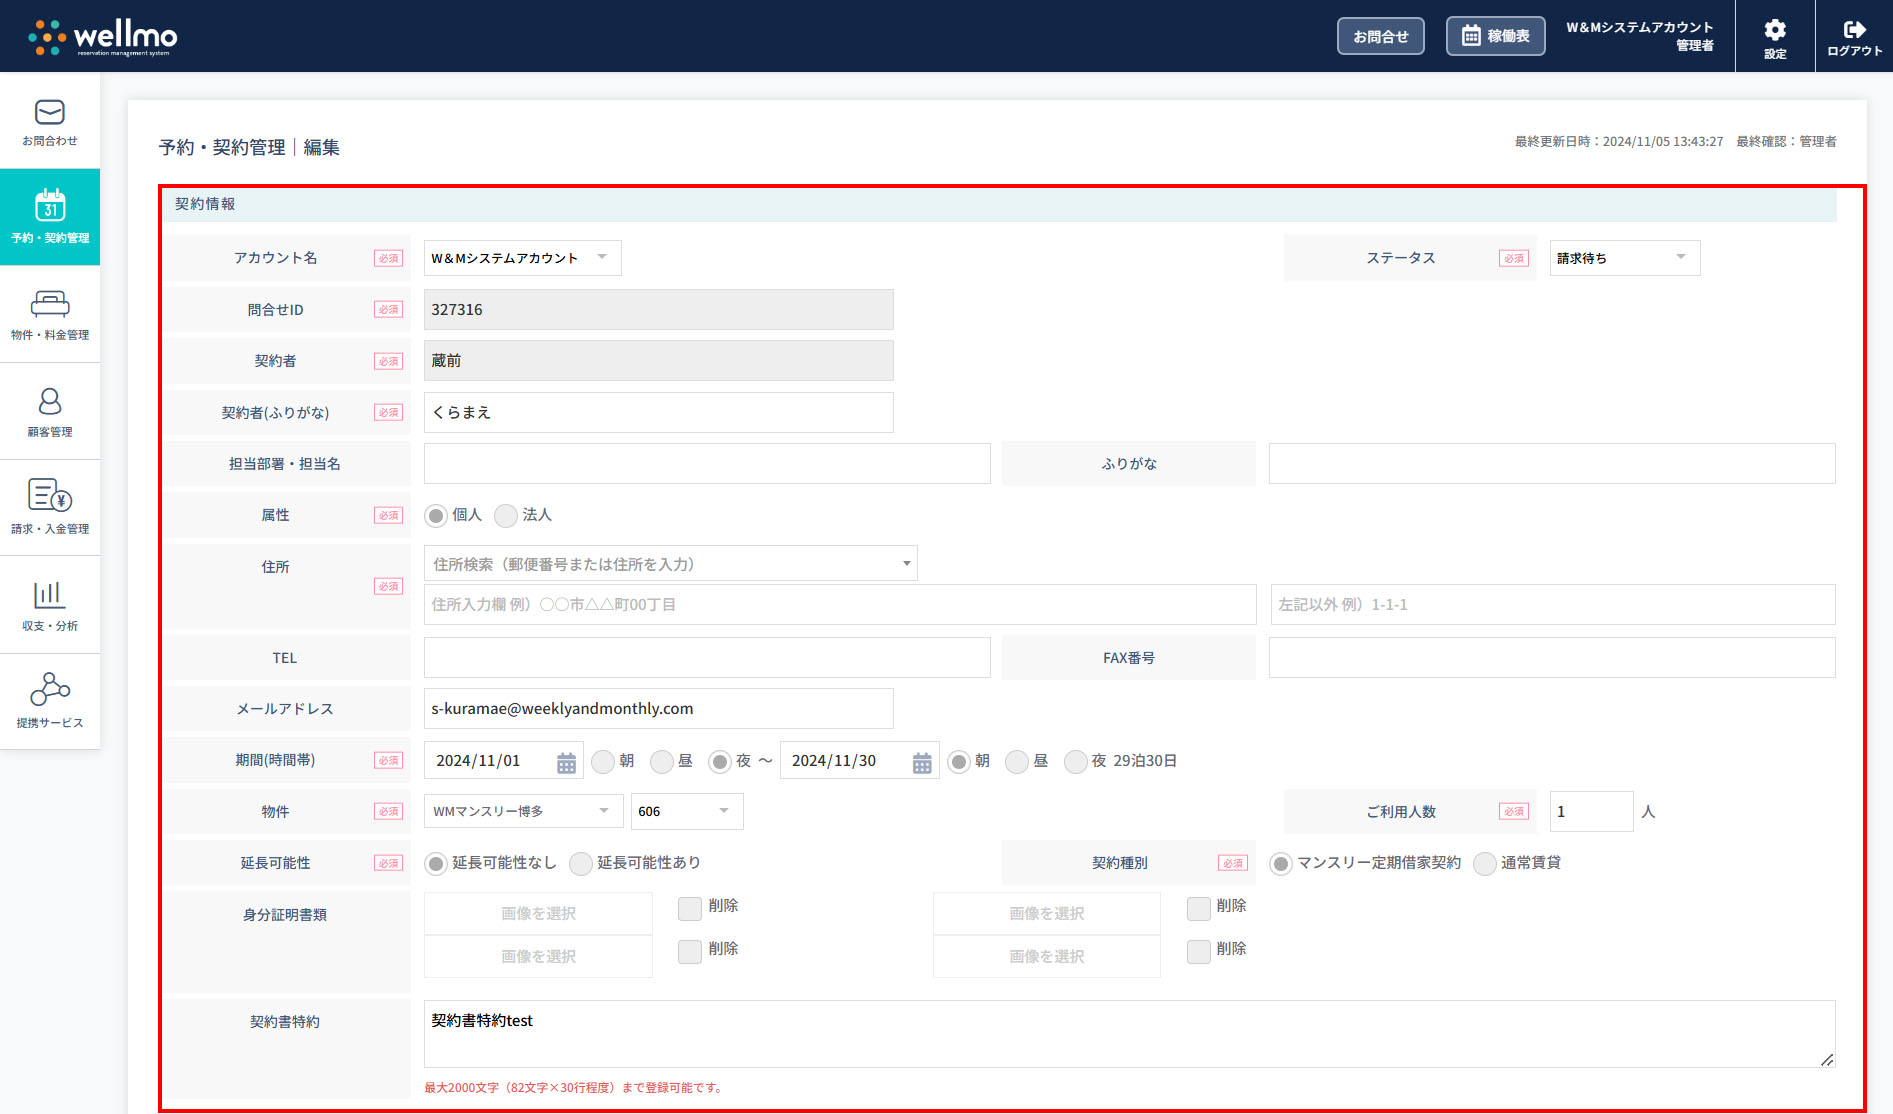Open 提携サービス sidebar icon
Screen dimensions: 1893x1114
(x=50, y=689)
